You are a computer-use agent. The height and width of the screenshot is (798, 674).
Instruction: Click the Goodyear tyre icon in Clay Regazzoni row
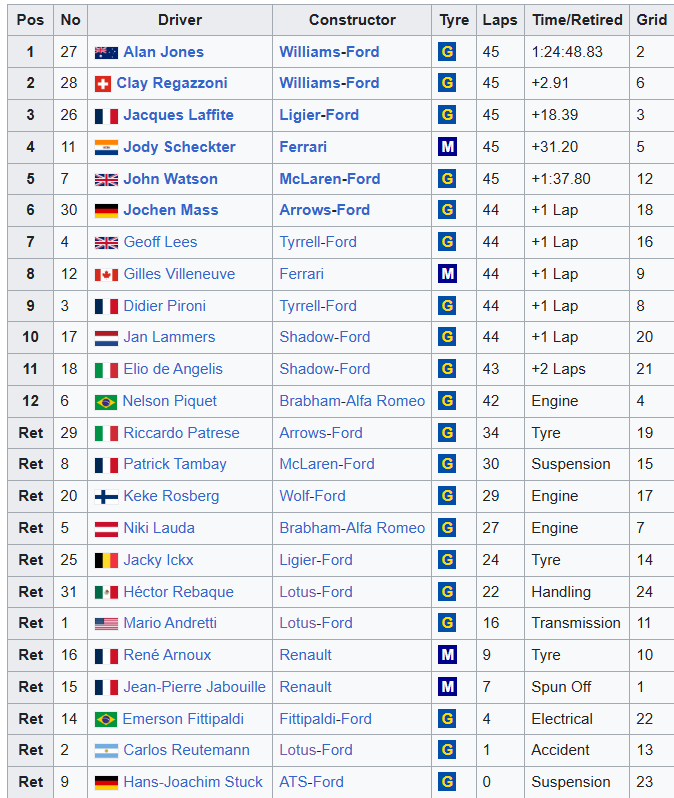(x=447, y=82)
